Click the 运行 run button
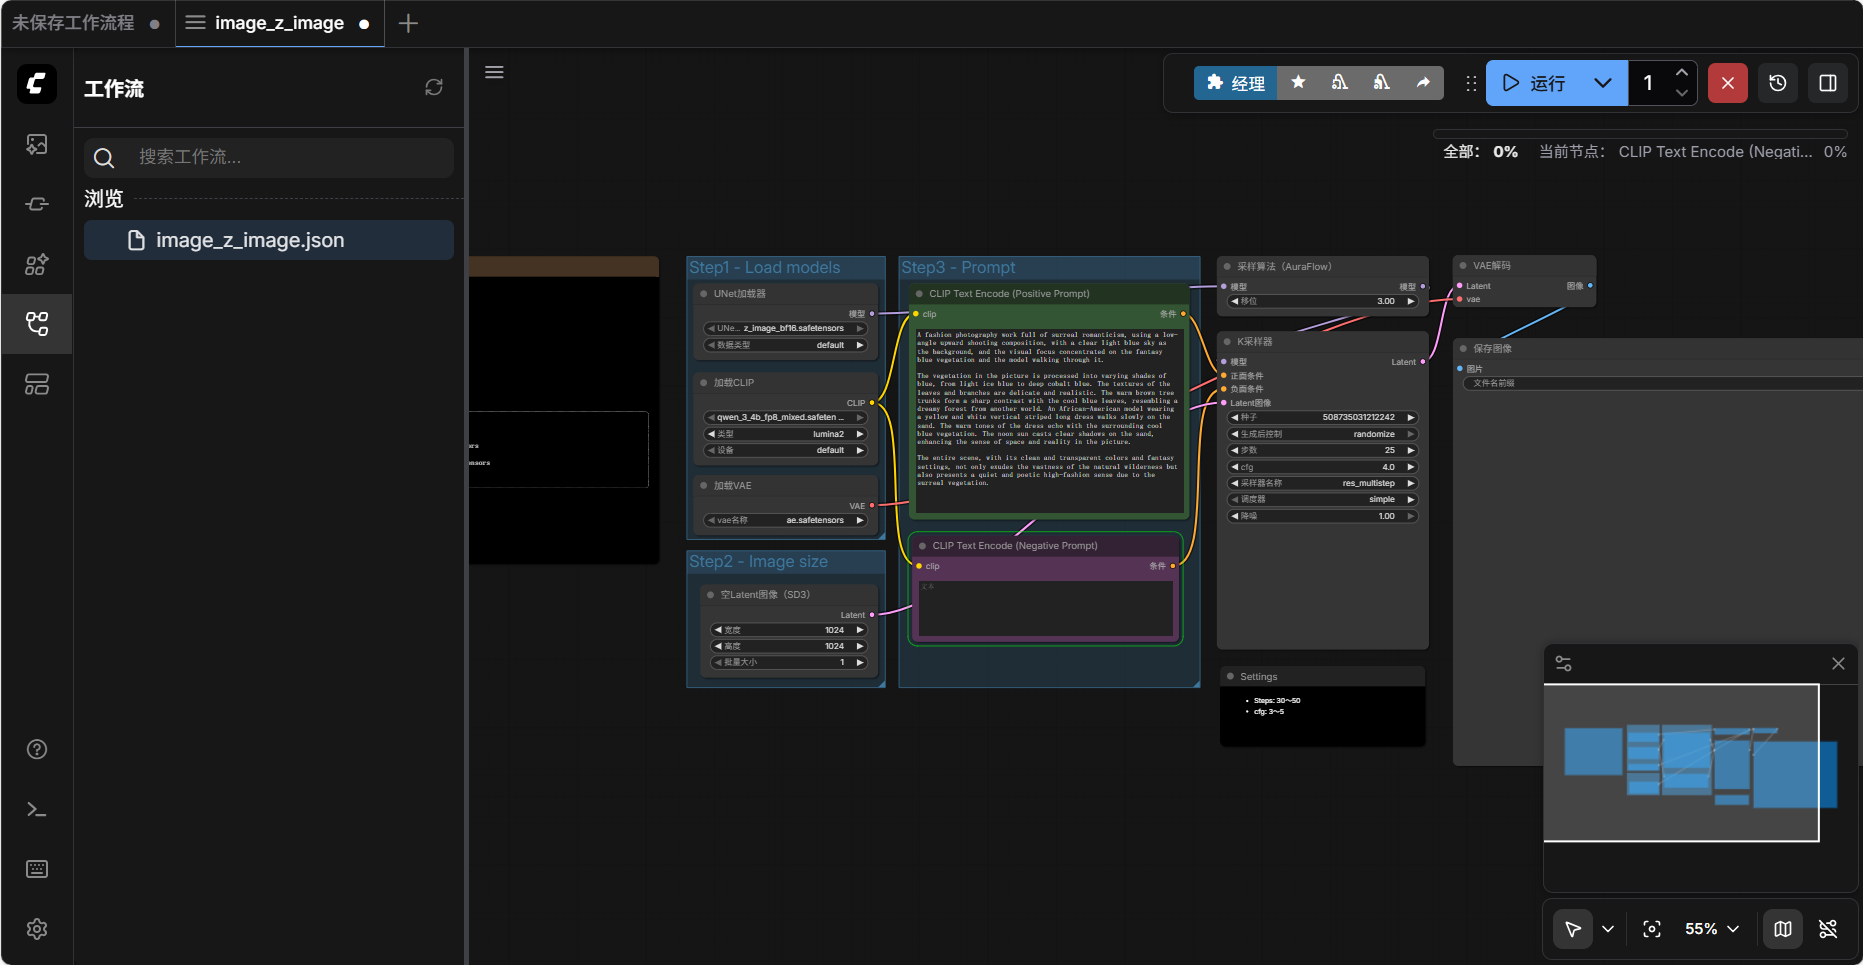 (1535, 83)
